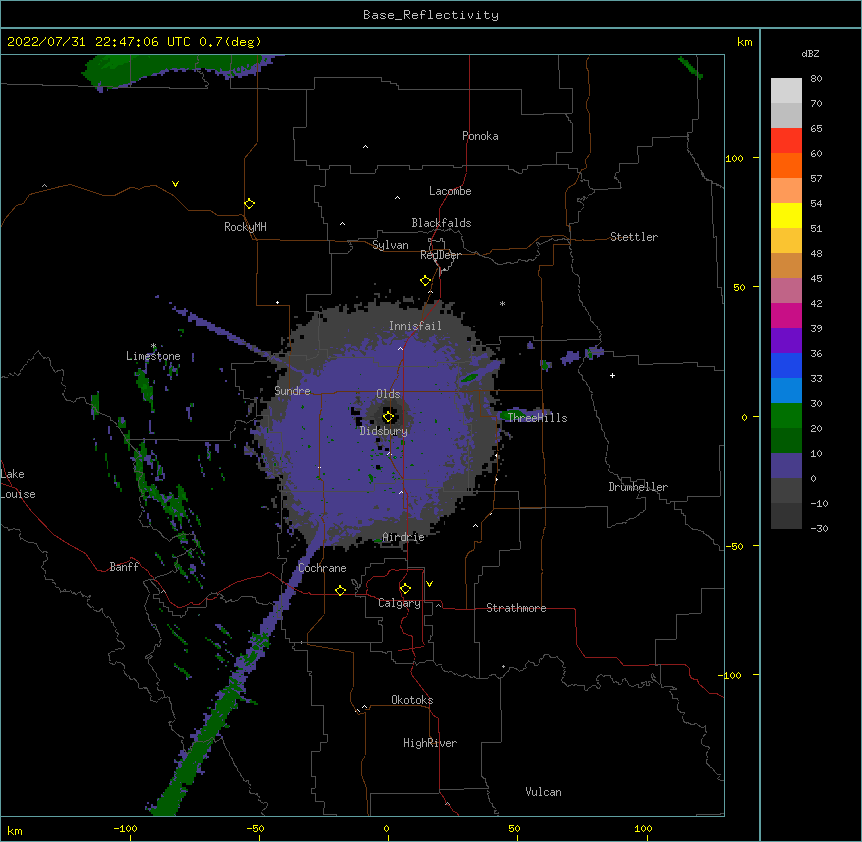862x842 pixels.
Task: Choose the blue 36 dBZ legend swatch
Action: click(x=786, y=365)
